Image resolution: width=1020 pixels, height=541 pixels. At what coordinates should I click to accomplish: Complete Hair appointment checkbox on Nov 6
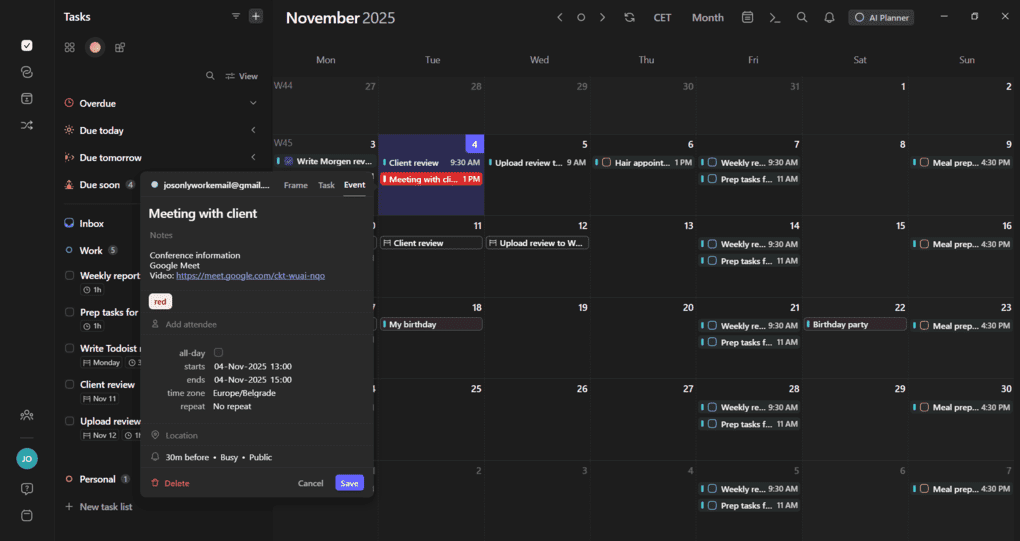pos(606,163)
